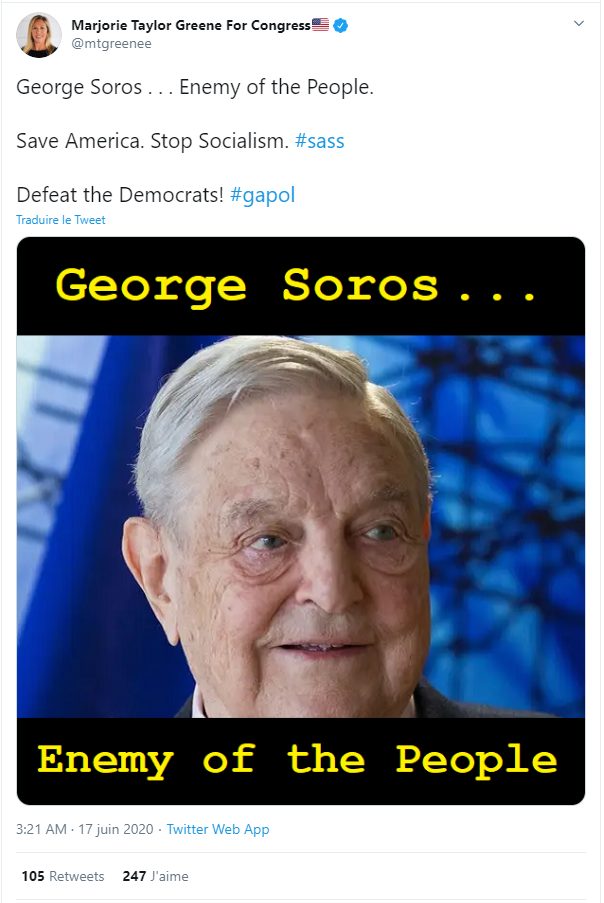Click the blue verified badge icon
Image resolution: width=604 pixels, height=903 pixels.
(x=340, y=25)
